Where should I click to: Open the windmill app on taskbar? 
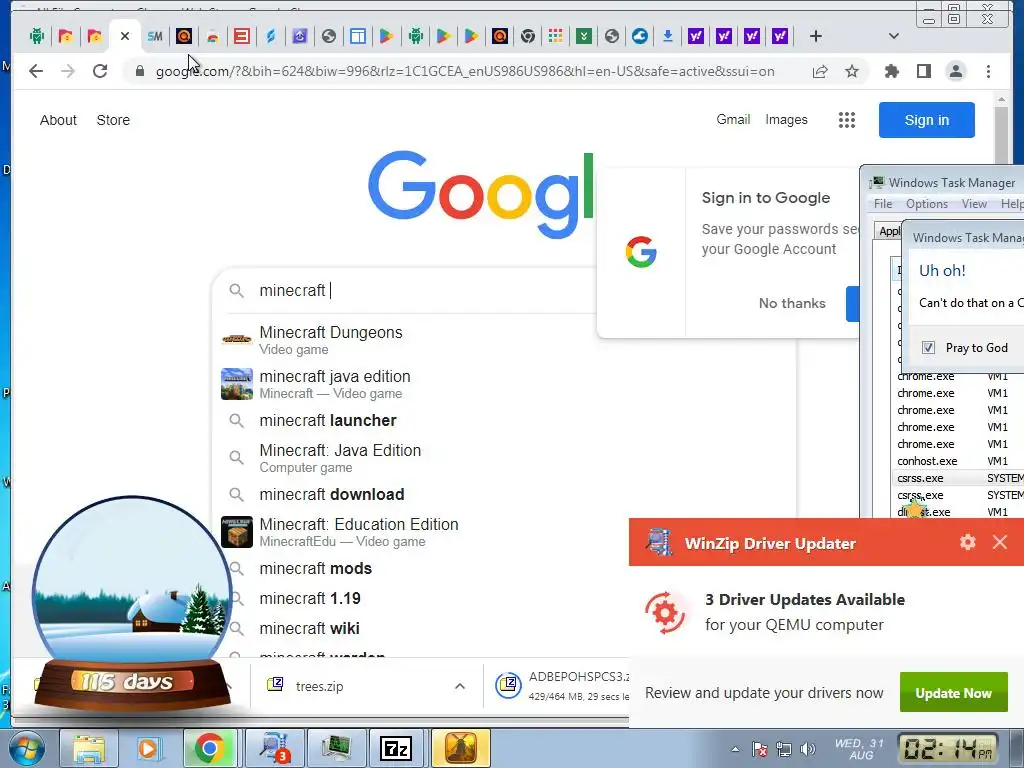460,748
